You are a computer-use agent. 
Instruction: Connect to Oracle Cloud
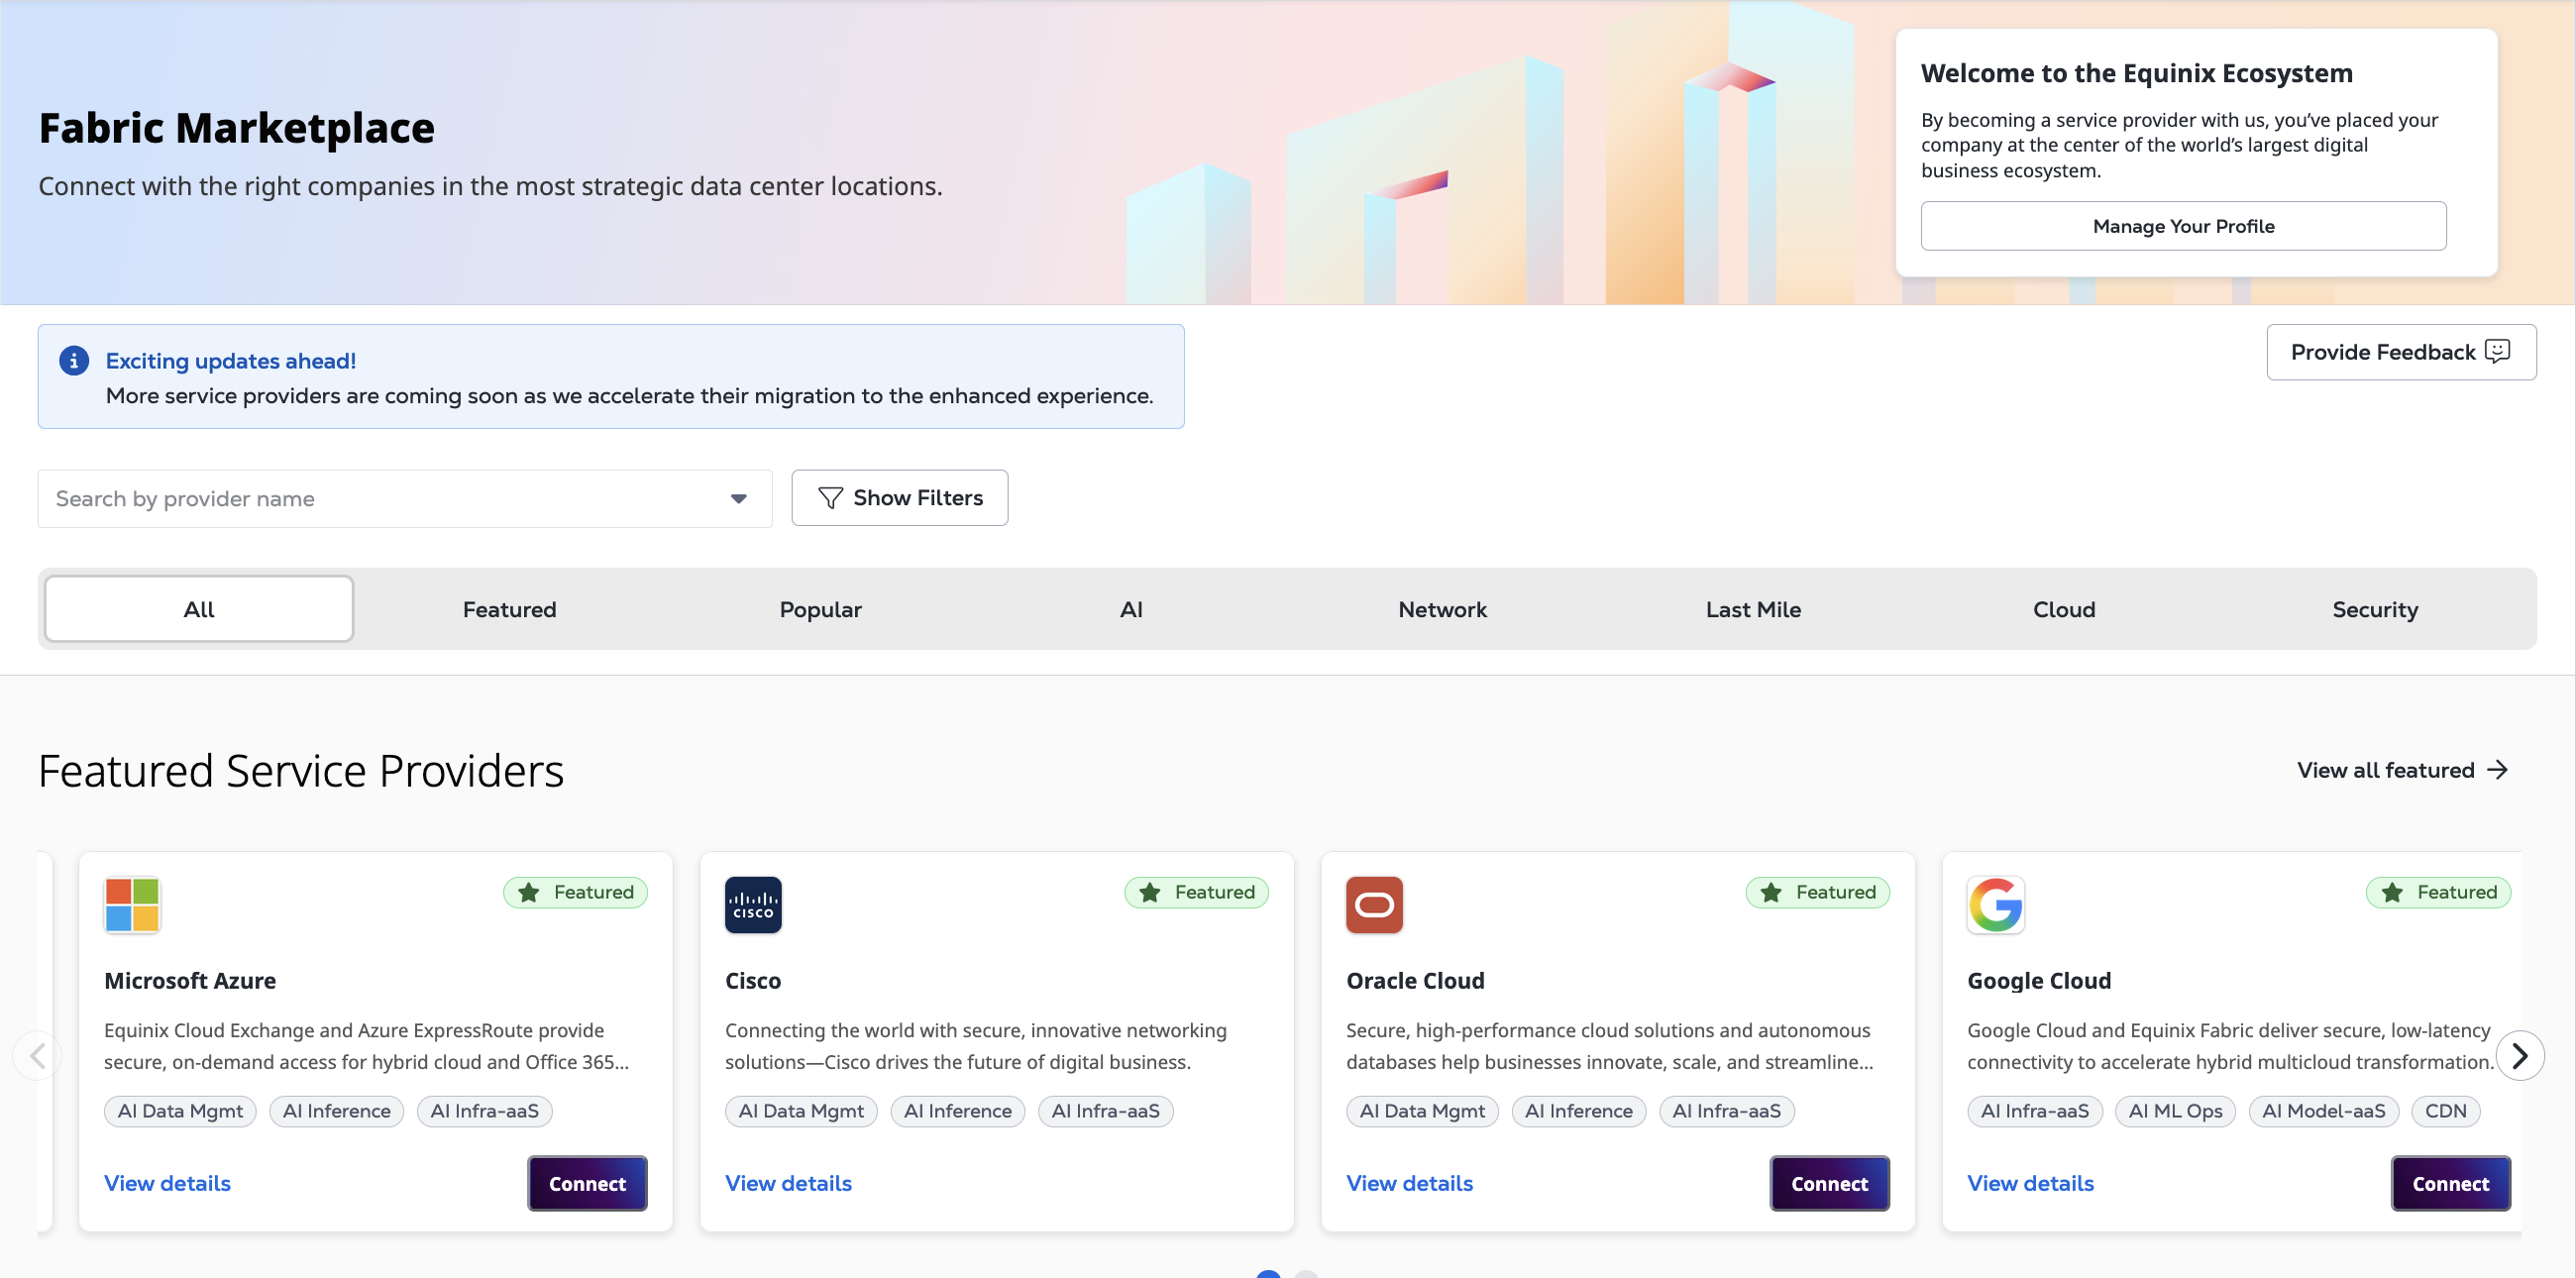[x=1829, y=1183]
